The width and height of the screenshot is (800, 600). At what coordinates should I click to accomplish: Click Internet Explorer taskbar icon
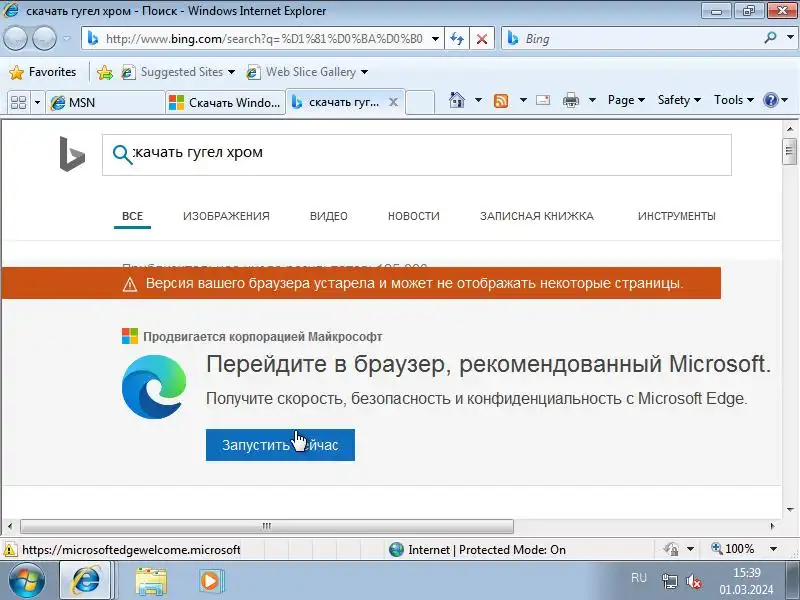[86, 581]
